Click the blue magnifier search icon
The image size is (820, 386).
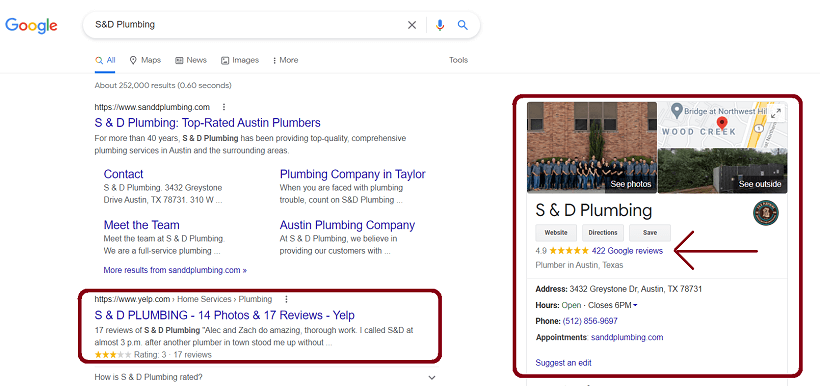point(462,25)
